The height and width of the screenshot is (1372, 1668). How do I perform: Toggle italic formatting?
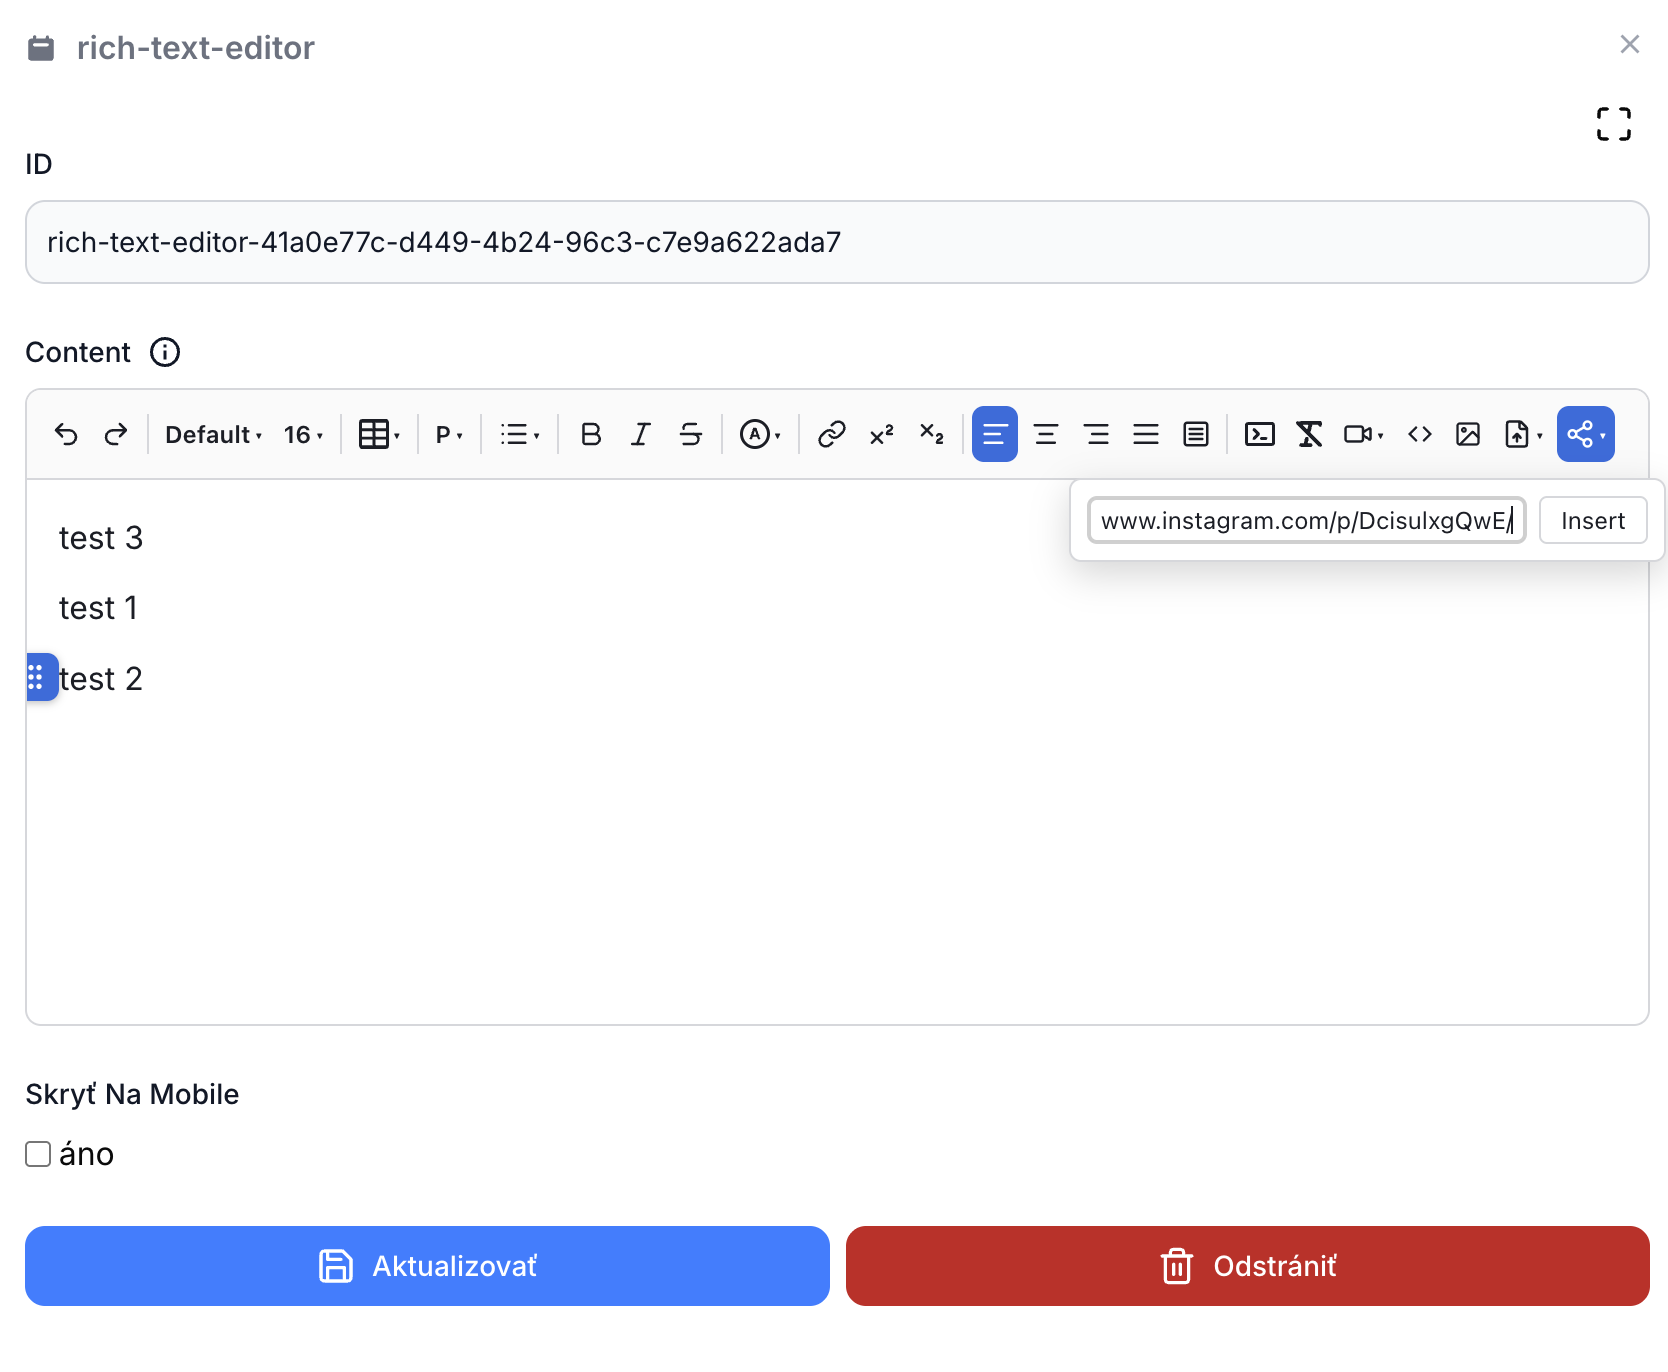point(641,434)
